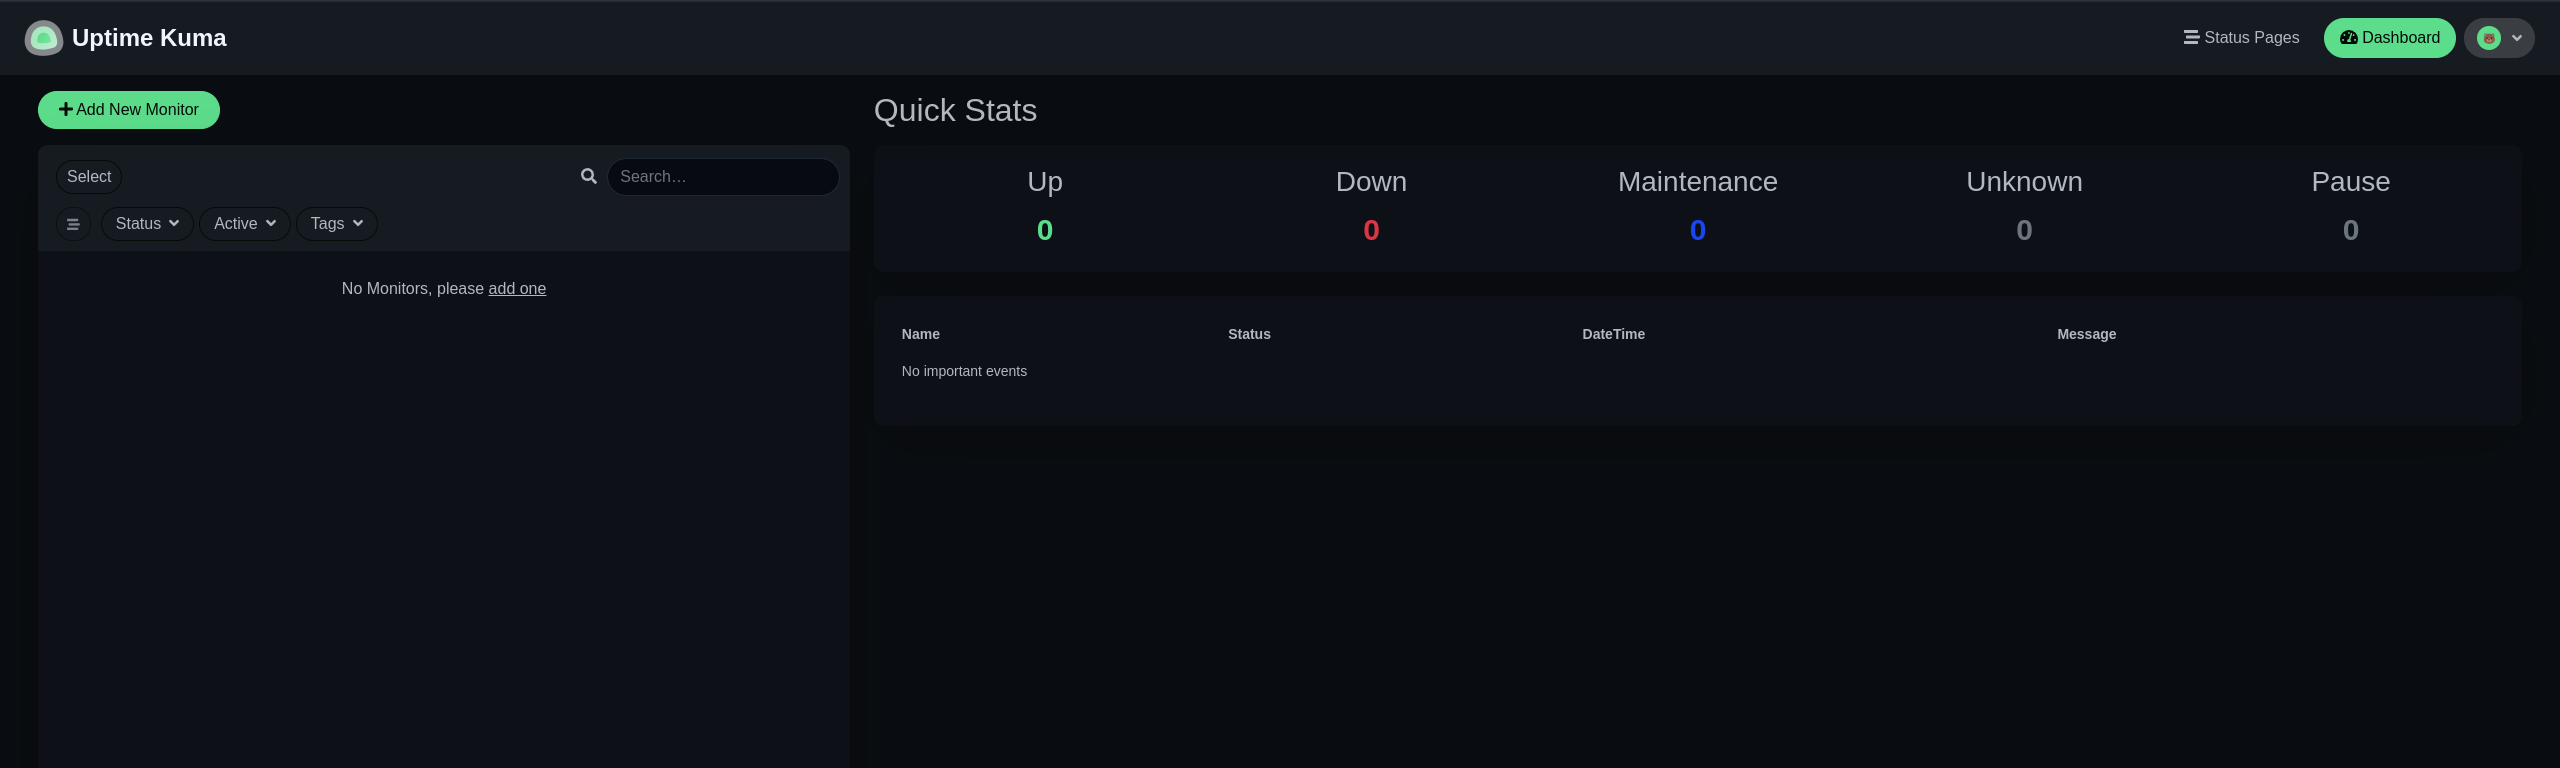Click the blue Maintenance count

coord(1697,231)
